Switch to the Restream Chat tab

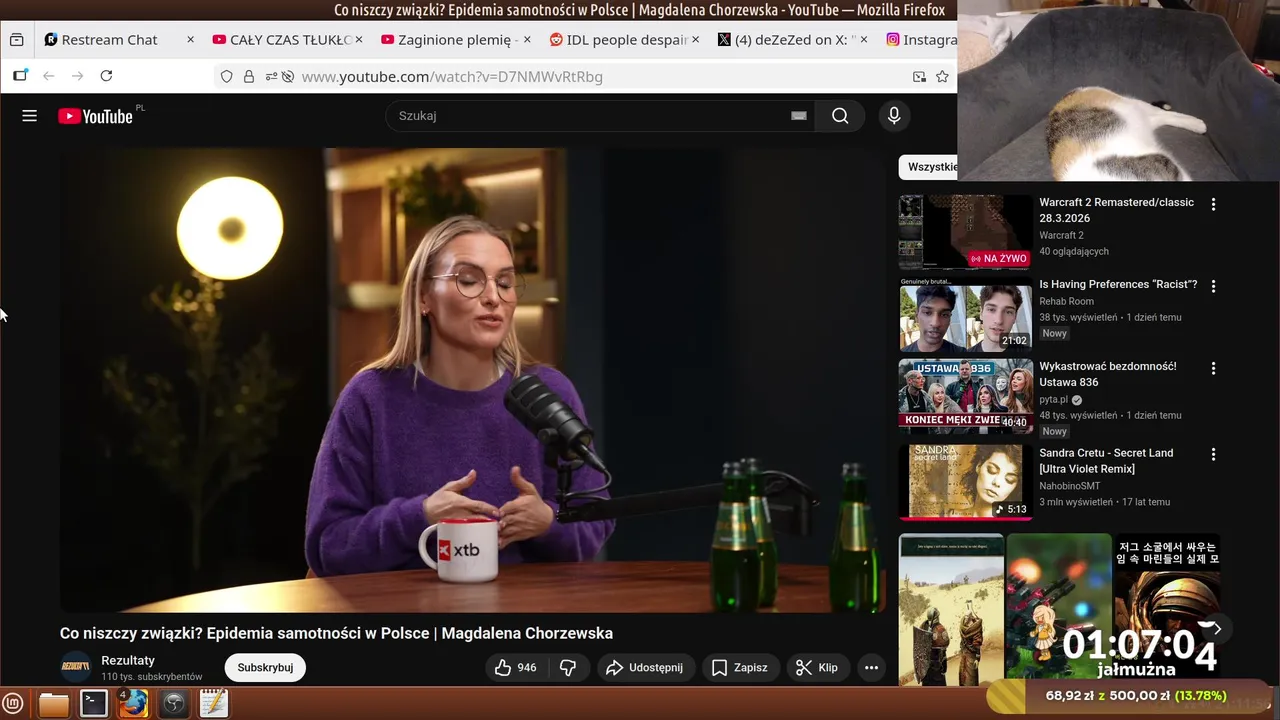pos(109,40)
